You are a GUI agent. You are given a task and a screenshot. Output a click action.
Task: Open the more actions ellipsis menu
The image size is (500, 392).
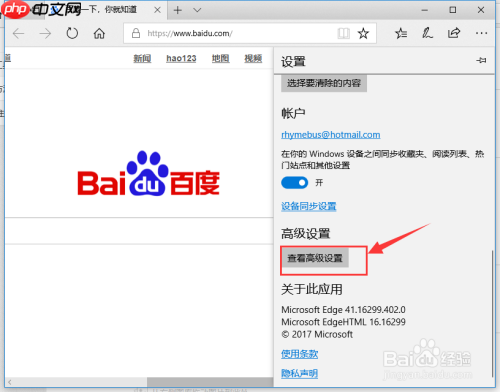pos(481,33)
